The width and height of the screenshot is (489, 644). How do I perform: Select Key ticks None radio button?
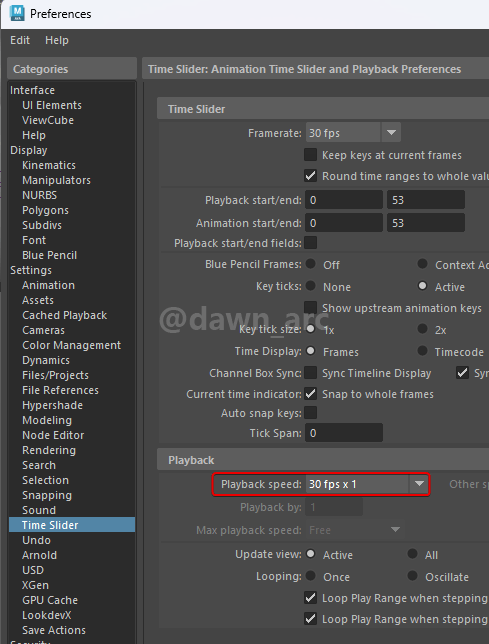(x=311, y=285)
